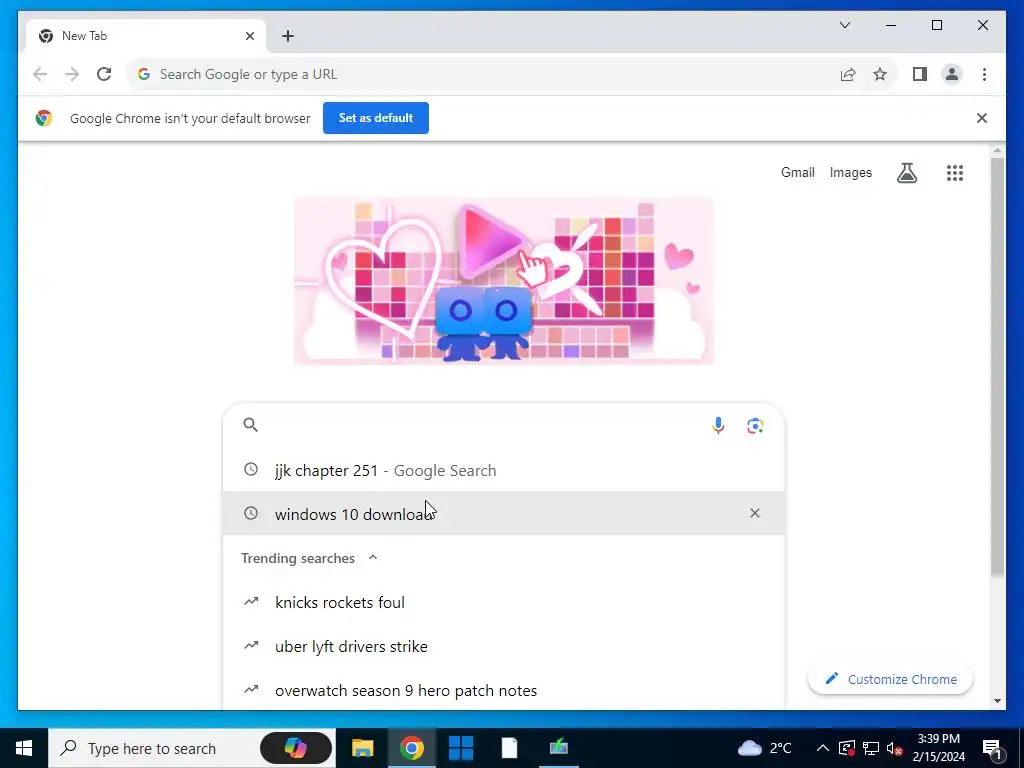The width and height of the screenshot is (1024, 768).
Task: Remove the windows 10 download suggestion
Action: [754, 513]
